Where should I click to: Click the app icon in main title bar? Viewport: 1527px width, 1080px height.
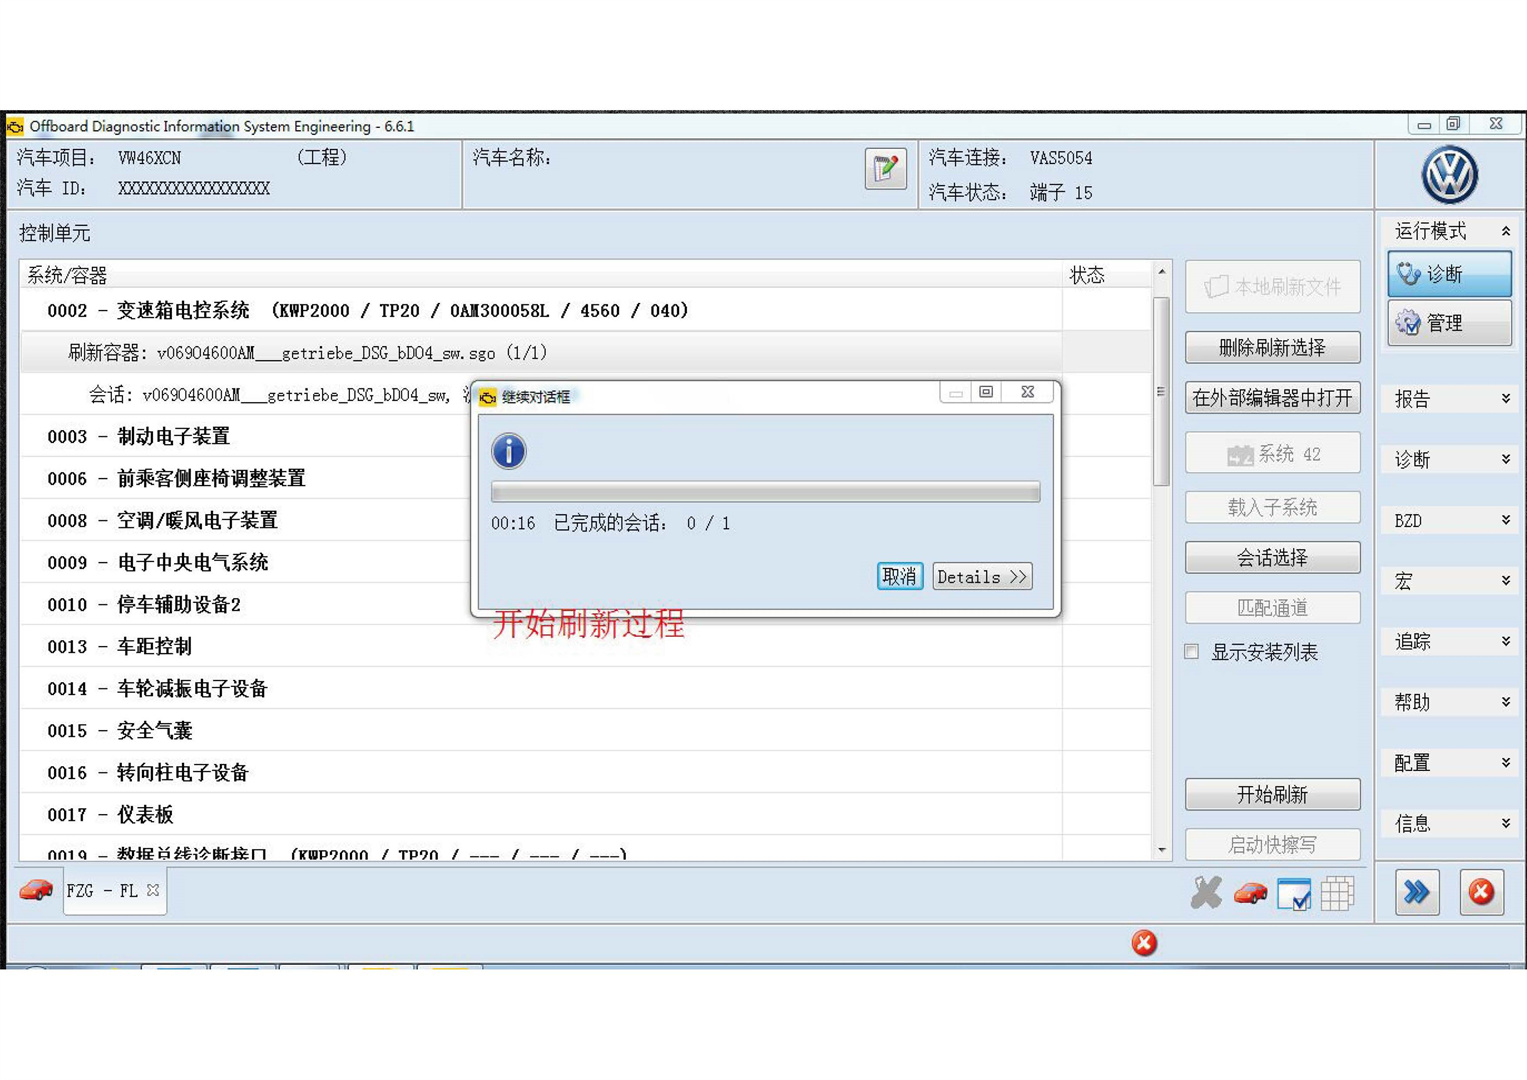click(x=15, y=126)
